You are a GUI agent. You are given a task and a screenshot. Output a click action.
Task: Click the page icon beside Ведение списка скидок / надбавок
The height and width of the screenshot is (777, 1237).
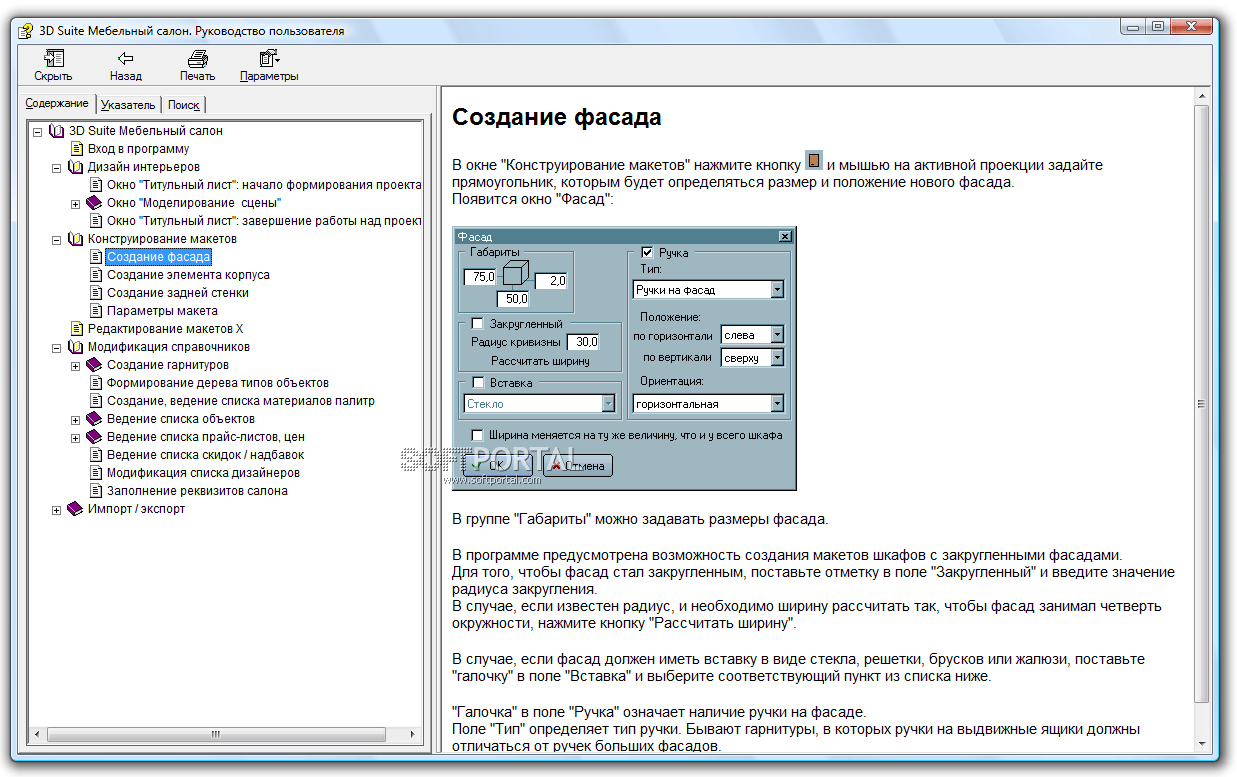(x=96, y=455)
